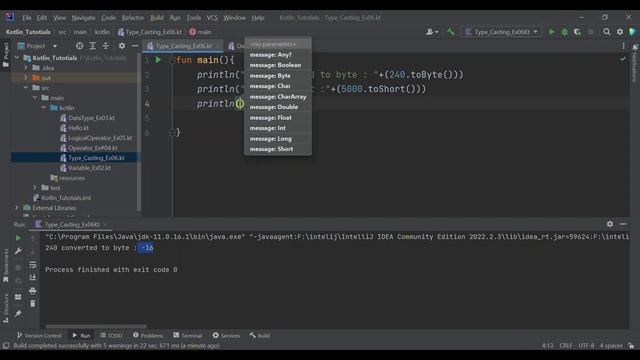Collapse the kotlin folder

tap(44, 108)
